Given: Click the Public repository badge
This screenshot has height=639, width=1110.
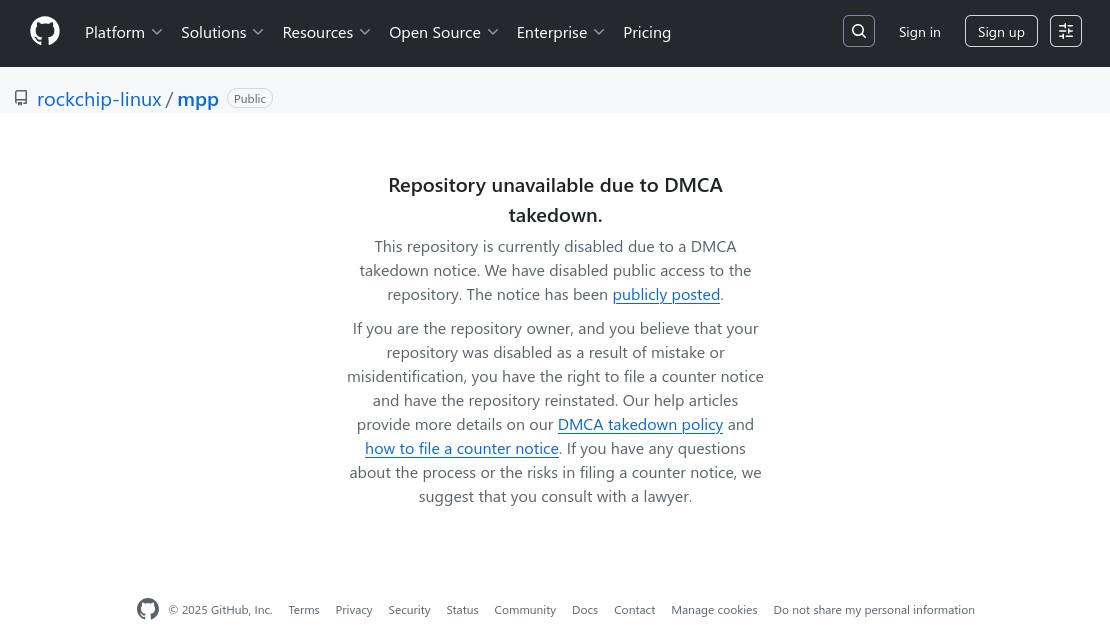Looking at the screenshot, I should coord(249,98).
